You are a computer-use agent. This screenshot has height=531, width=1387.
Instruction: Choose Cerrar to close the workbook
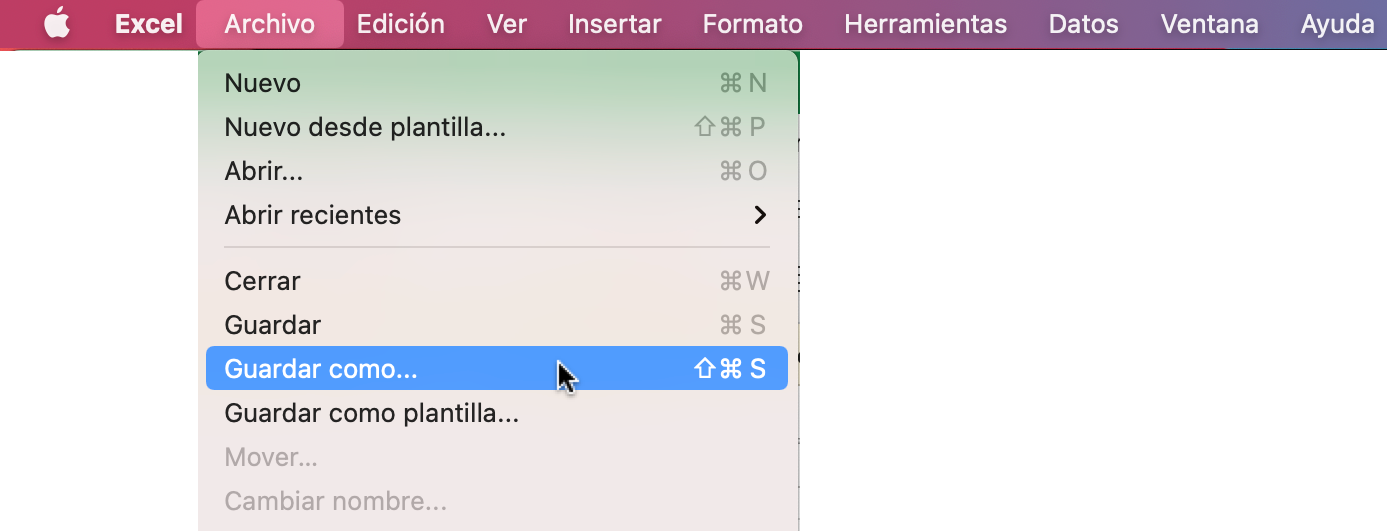click(x=262, y=281)
